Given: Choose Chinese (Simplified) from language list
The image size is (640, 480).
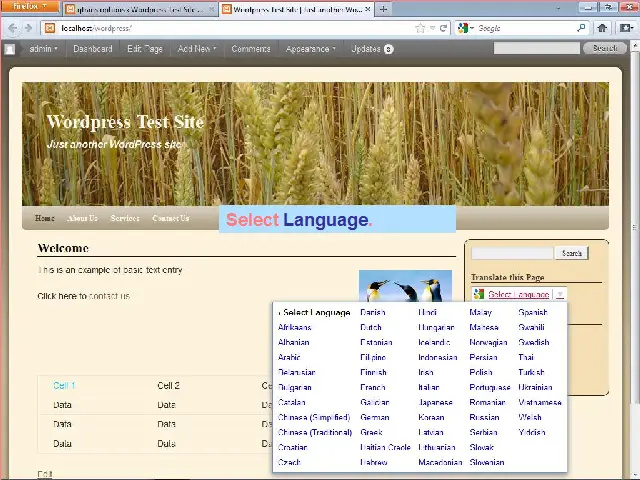Looking at the screenshot, I should pyautogui.click(x=314, y=417).
